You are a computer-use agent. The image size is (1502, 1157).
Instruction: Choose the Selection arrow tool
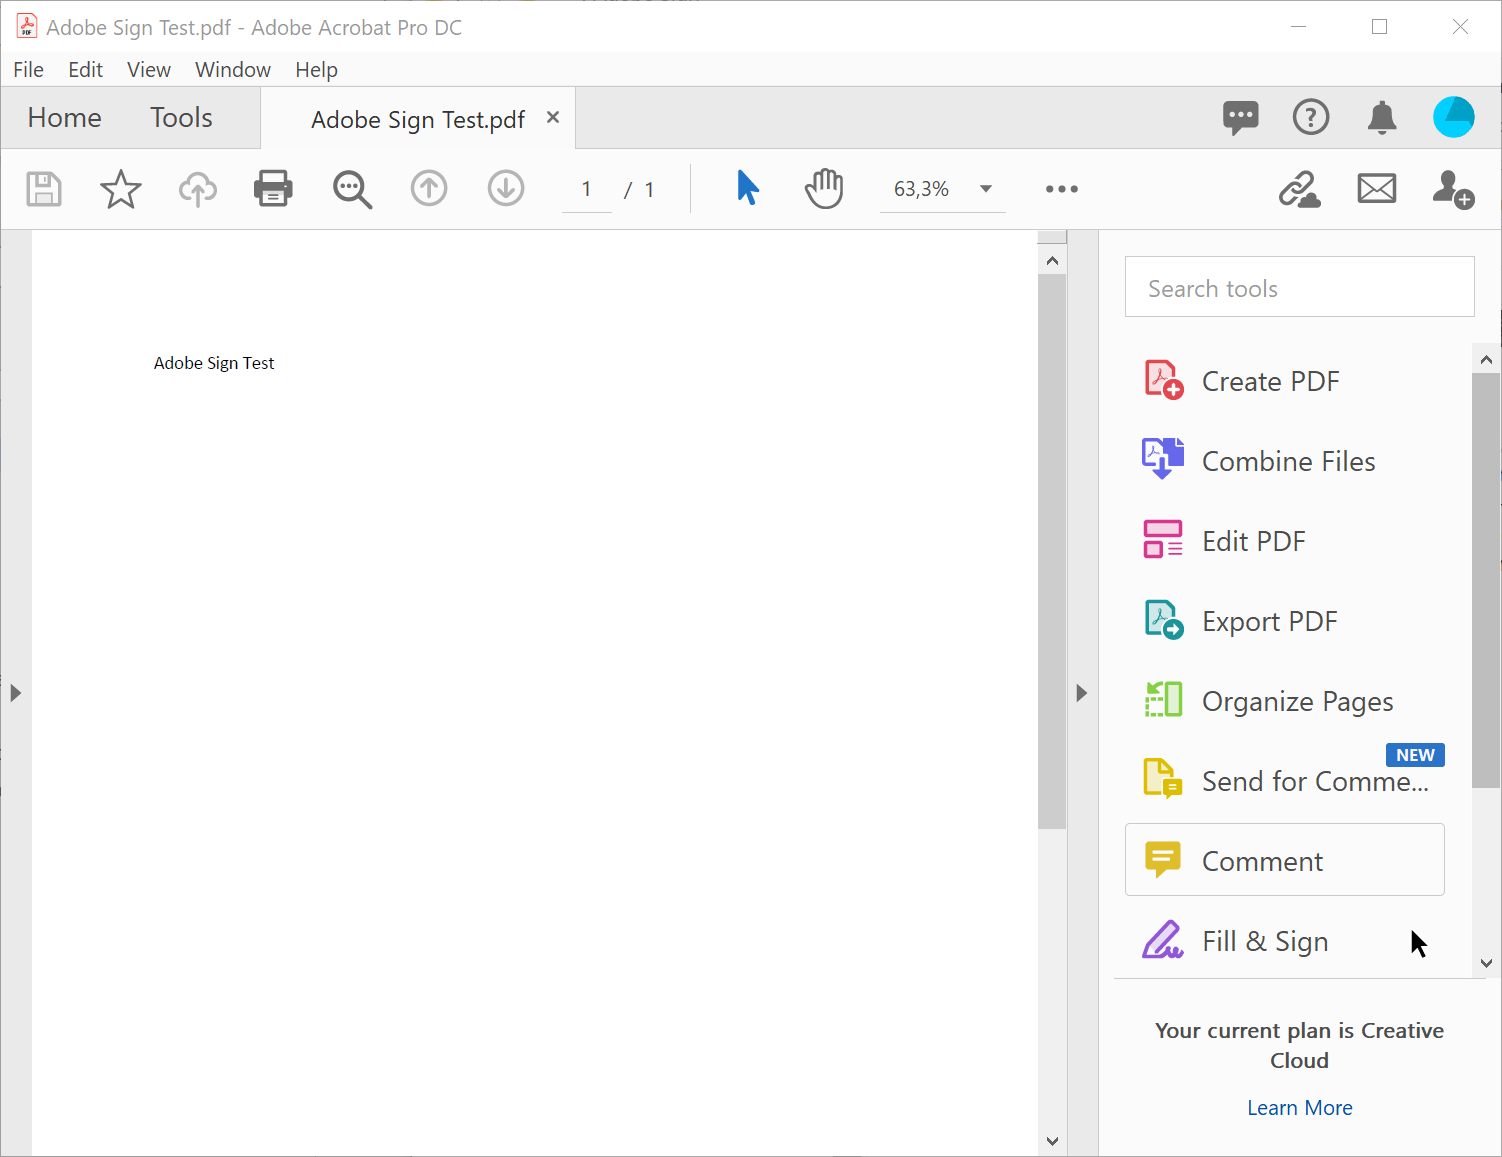point(748,187)
